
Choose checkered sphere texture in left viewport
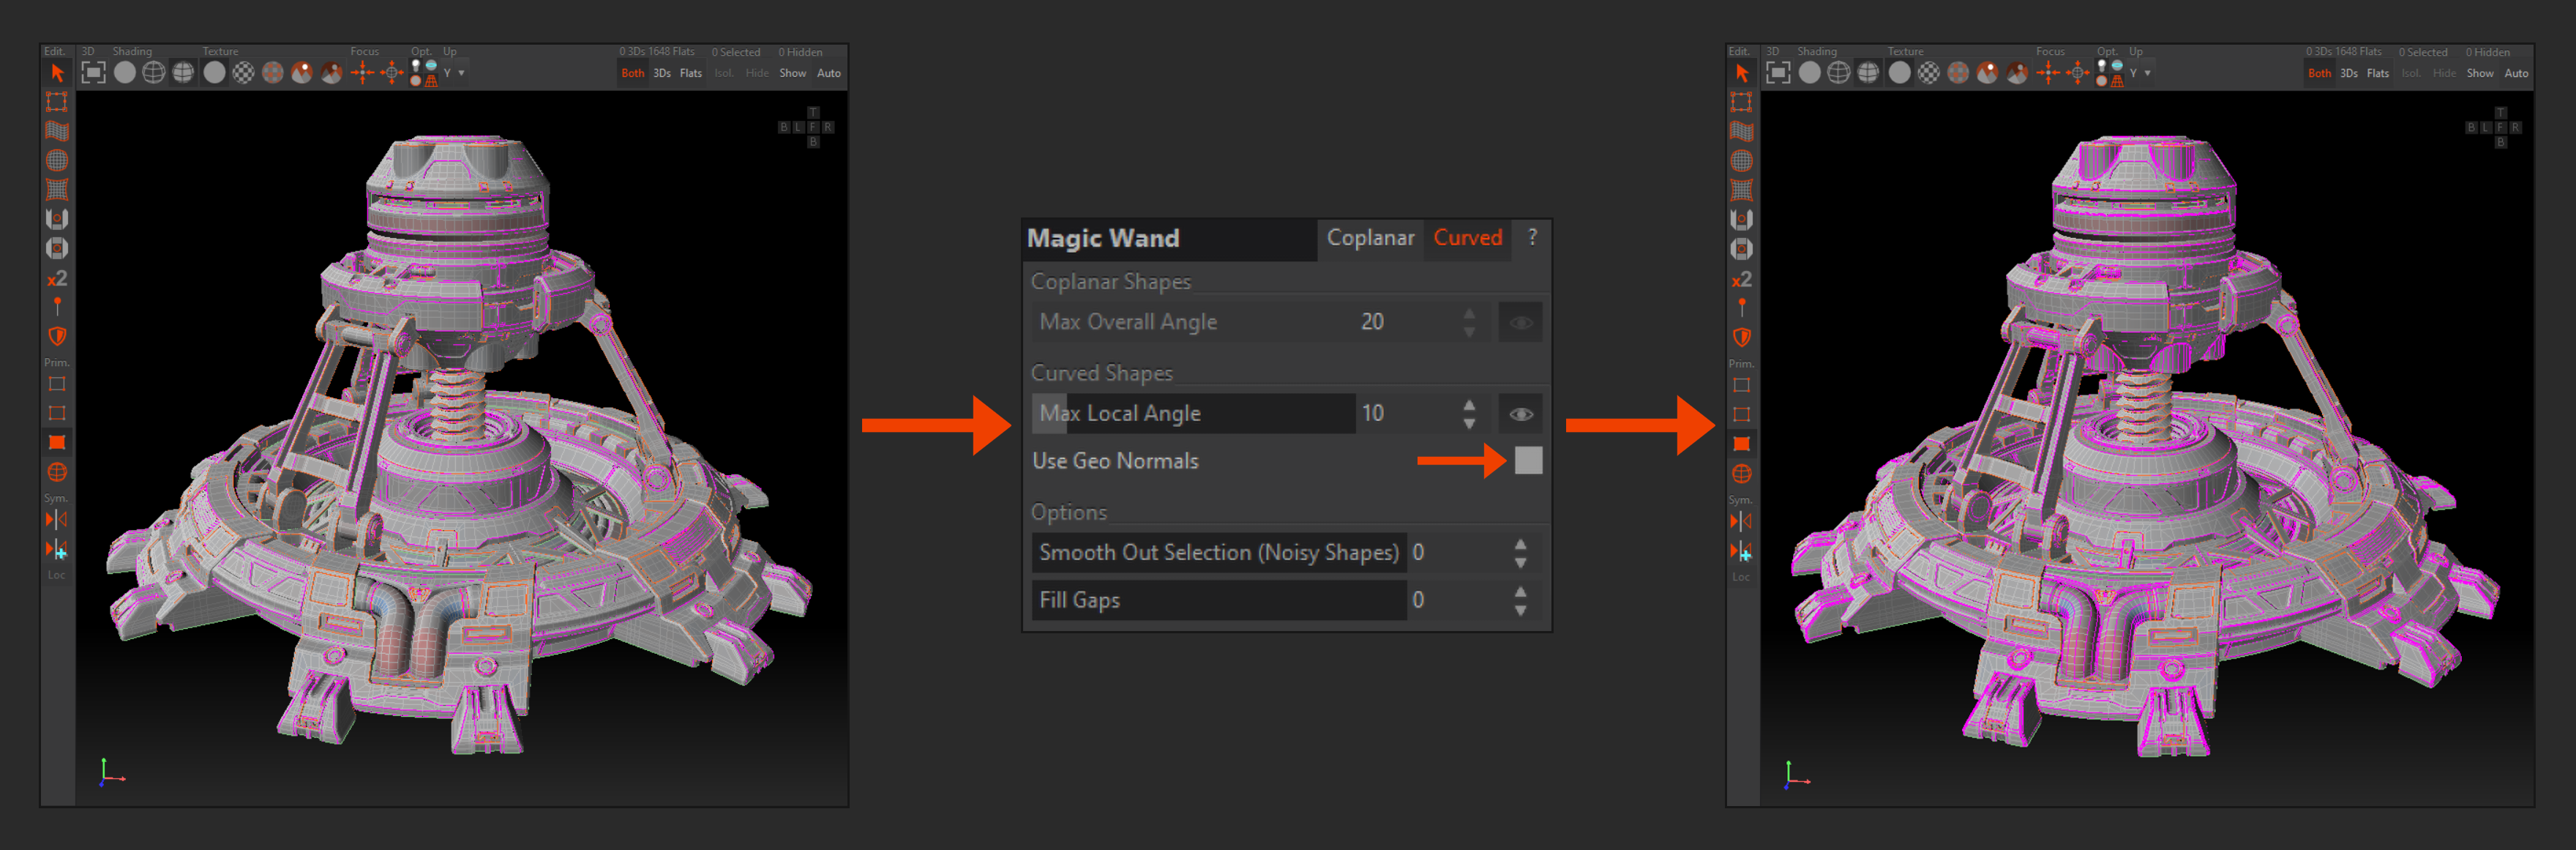click(x=243, y=73)
